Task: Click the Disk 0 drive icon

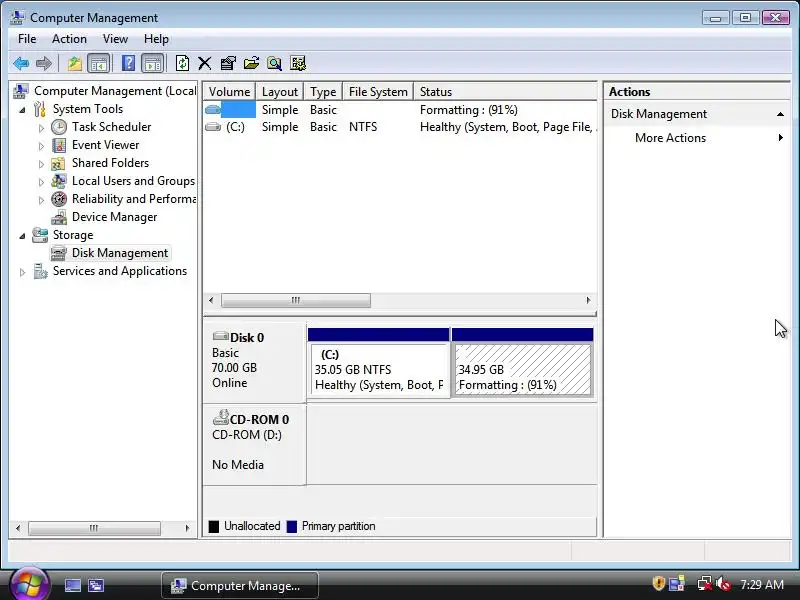Action: tap(220, 336)
